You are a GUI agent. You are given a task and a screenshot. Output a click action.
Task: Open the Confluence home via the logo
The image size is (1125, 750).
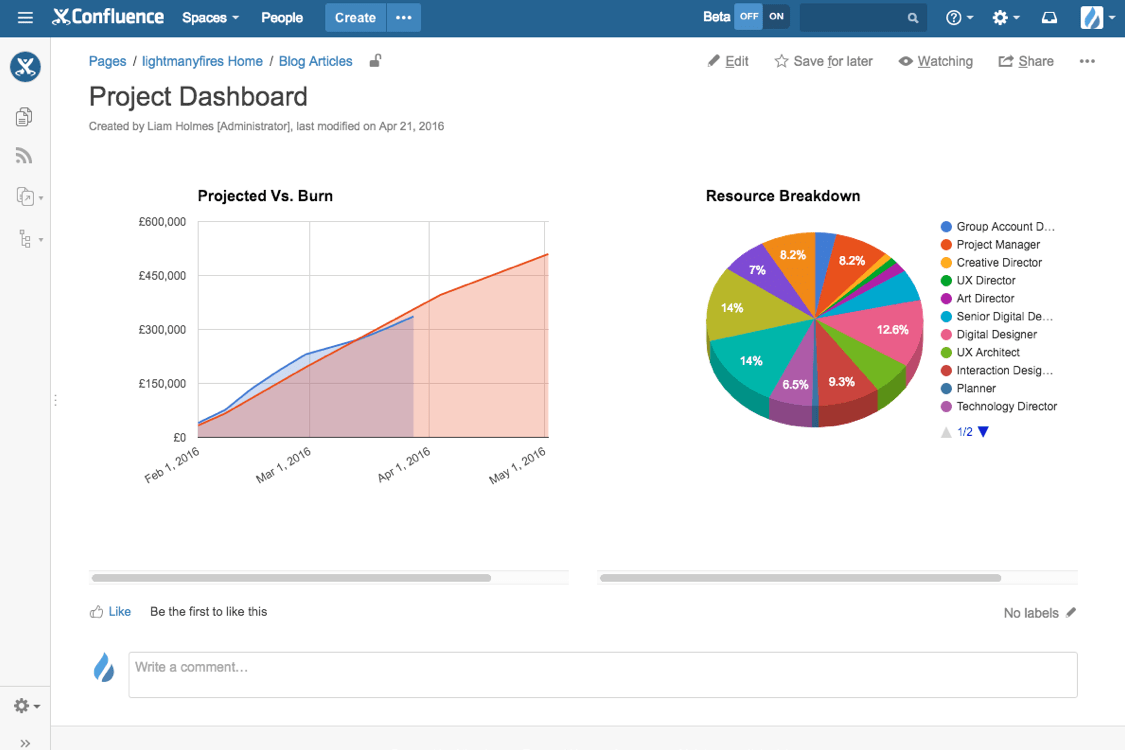click(x=107, y=16)
